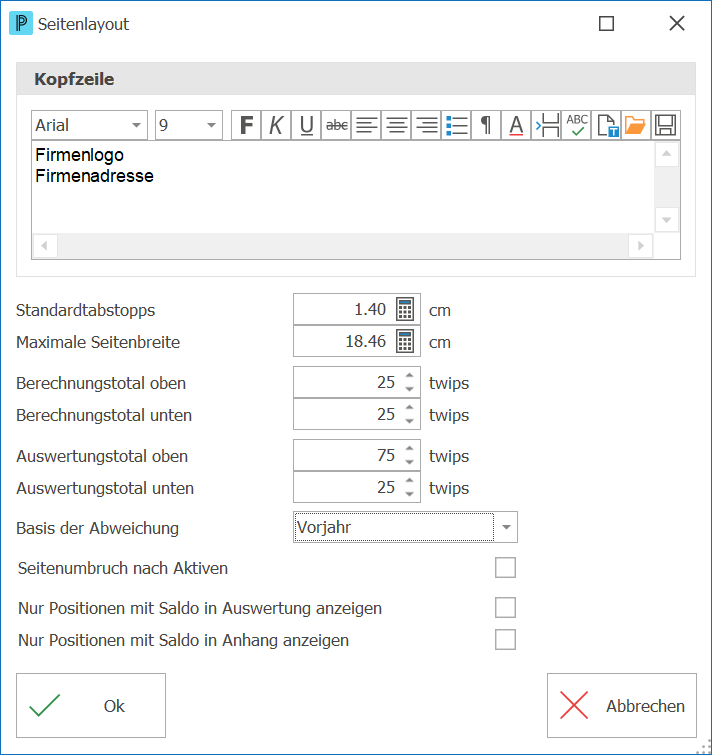Increase Berechnungstotal unten value
Image resolution: width=712 pixels, height=755 pixels.
[x=409, y=407]
